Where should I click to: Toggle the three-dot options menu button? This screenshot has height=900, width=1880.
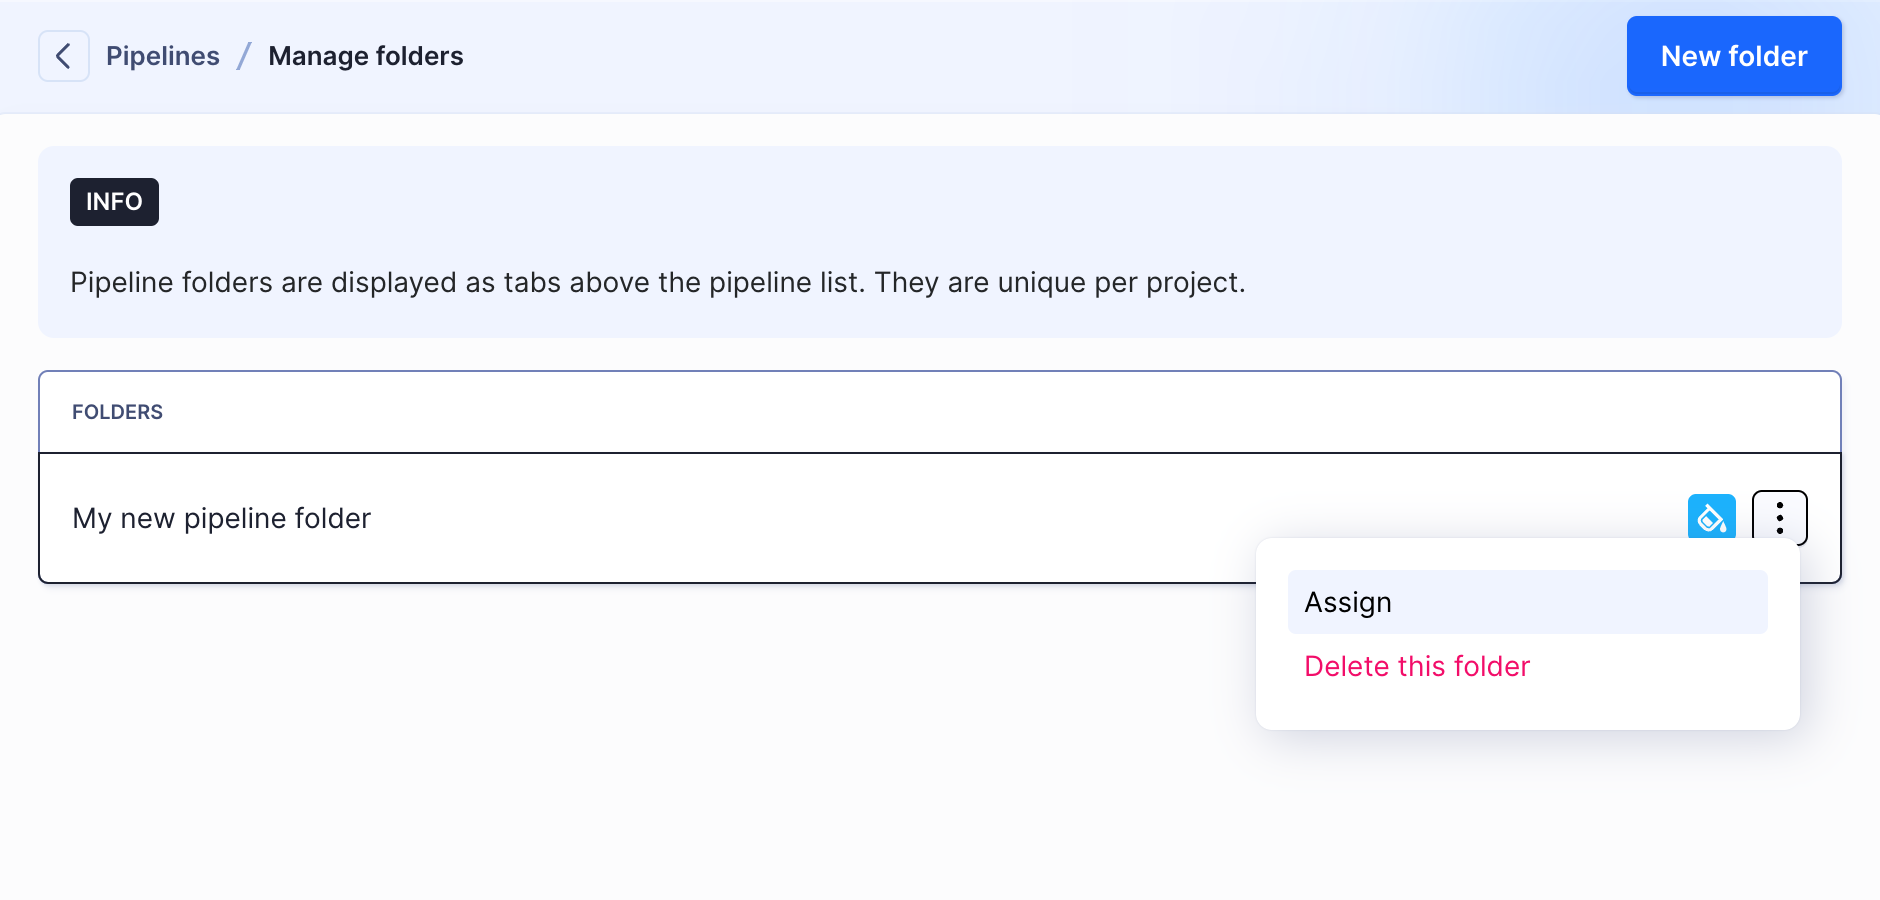(1780, 517)
